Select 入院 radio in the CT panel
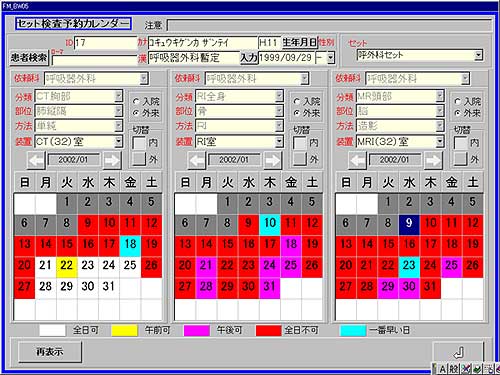The image size is (500, 375). (136, 101)
